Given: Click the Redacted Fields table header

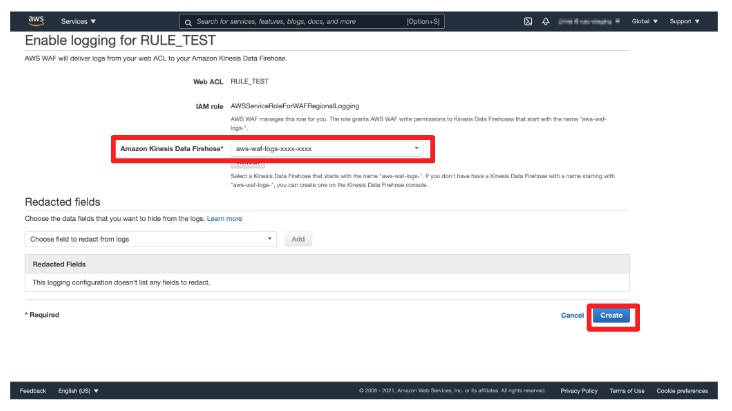Looking at the screenshot, I should pyautogui.click(x=59, y=264).
